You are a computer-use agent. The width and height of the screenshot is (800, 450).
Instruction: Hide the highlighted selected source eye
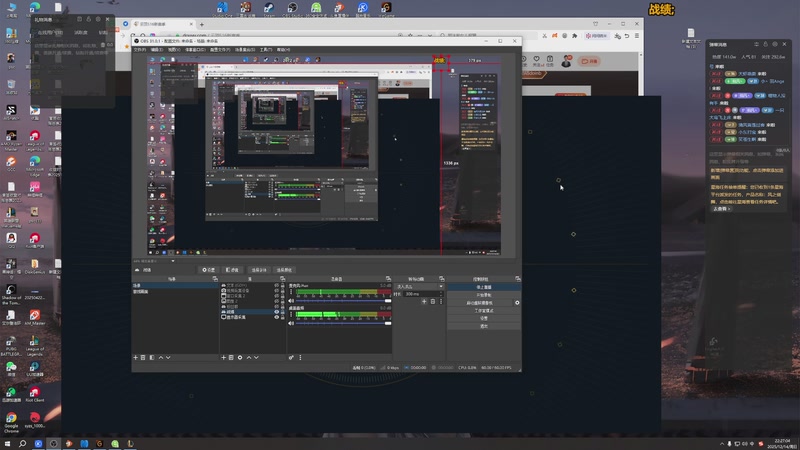277,312
